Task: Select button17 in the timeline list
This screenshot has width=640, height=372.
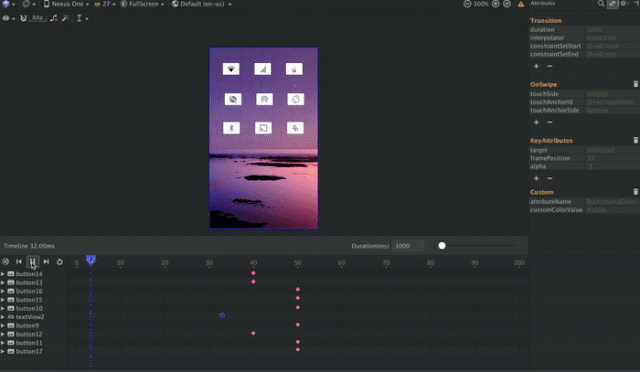Action: pos(29,351)
